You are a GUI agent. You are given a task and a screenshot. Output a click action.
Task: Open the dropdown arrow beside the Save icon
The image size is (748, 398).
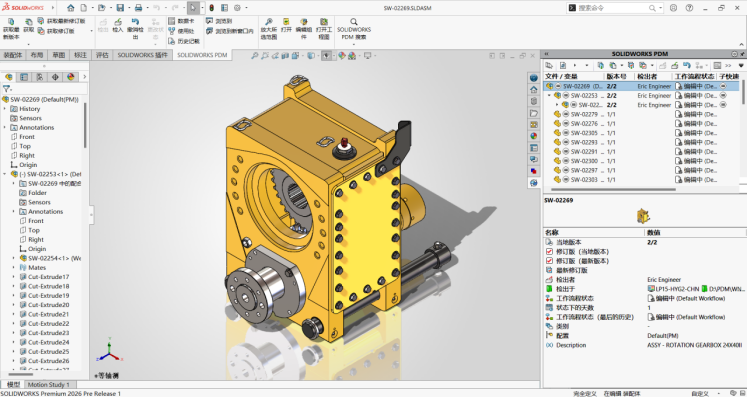point(129,8)
